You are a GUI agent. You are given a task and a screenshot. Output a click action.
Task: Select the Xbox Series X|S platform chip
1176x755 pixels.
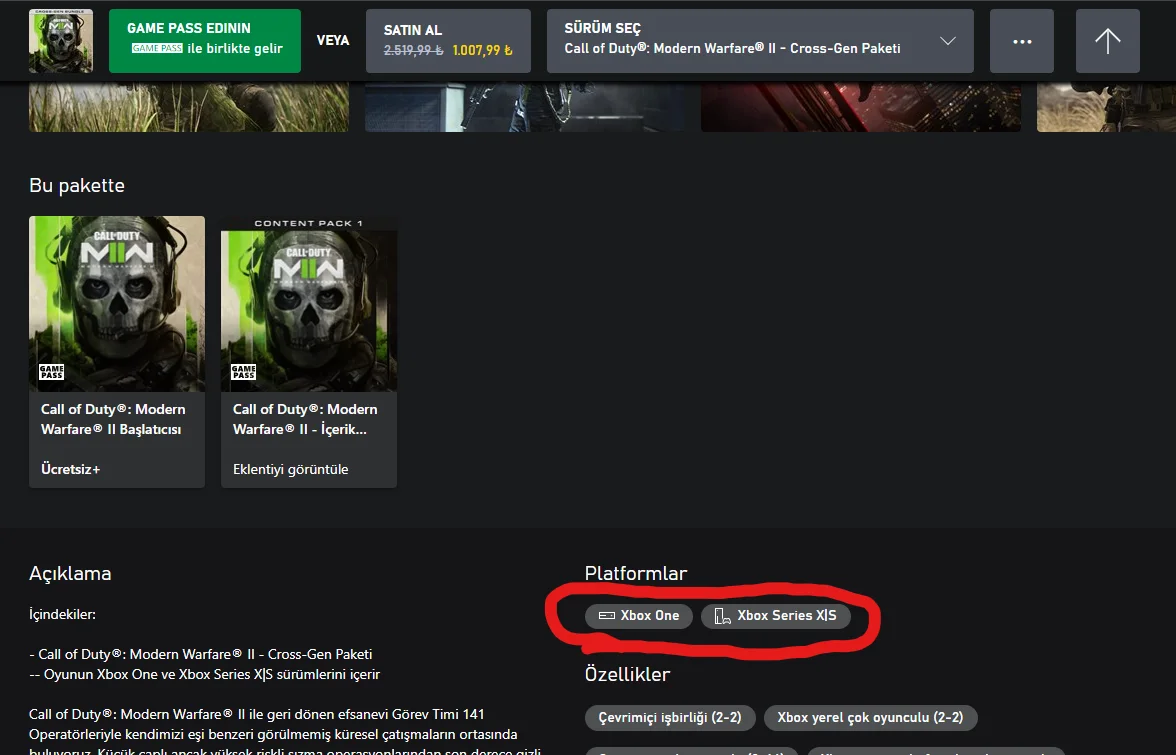tap(776, 616)
